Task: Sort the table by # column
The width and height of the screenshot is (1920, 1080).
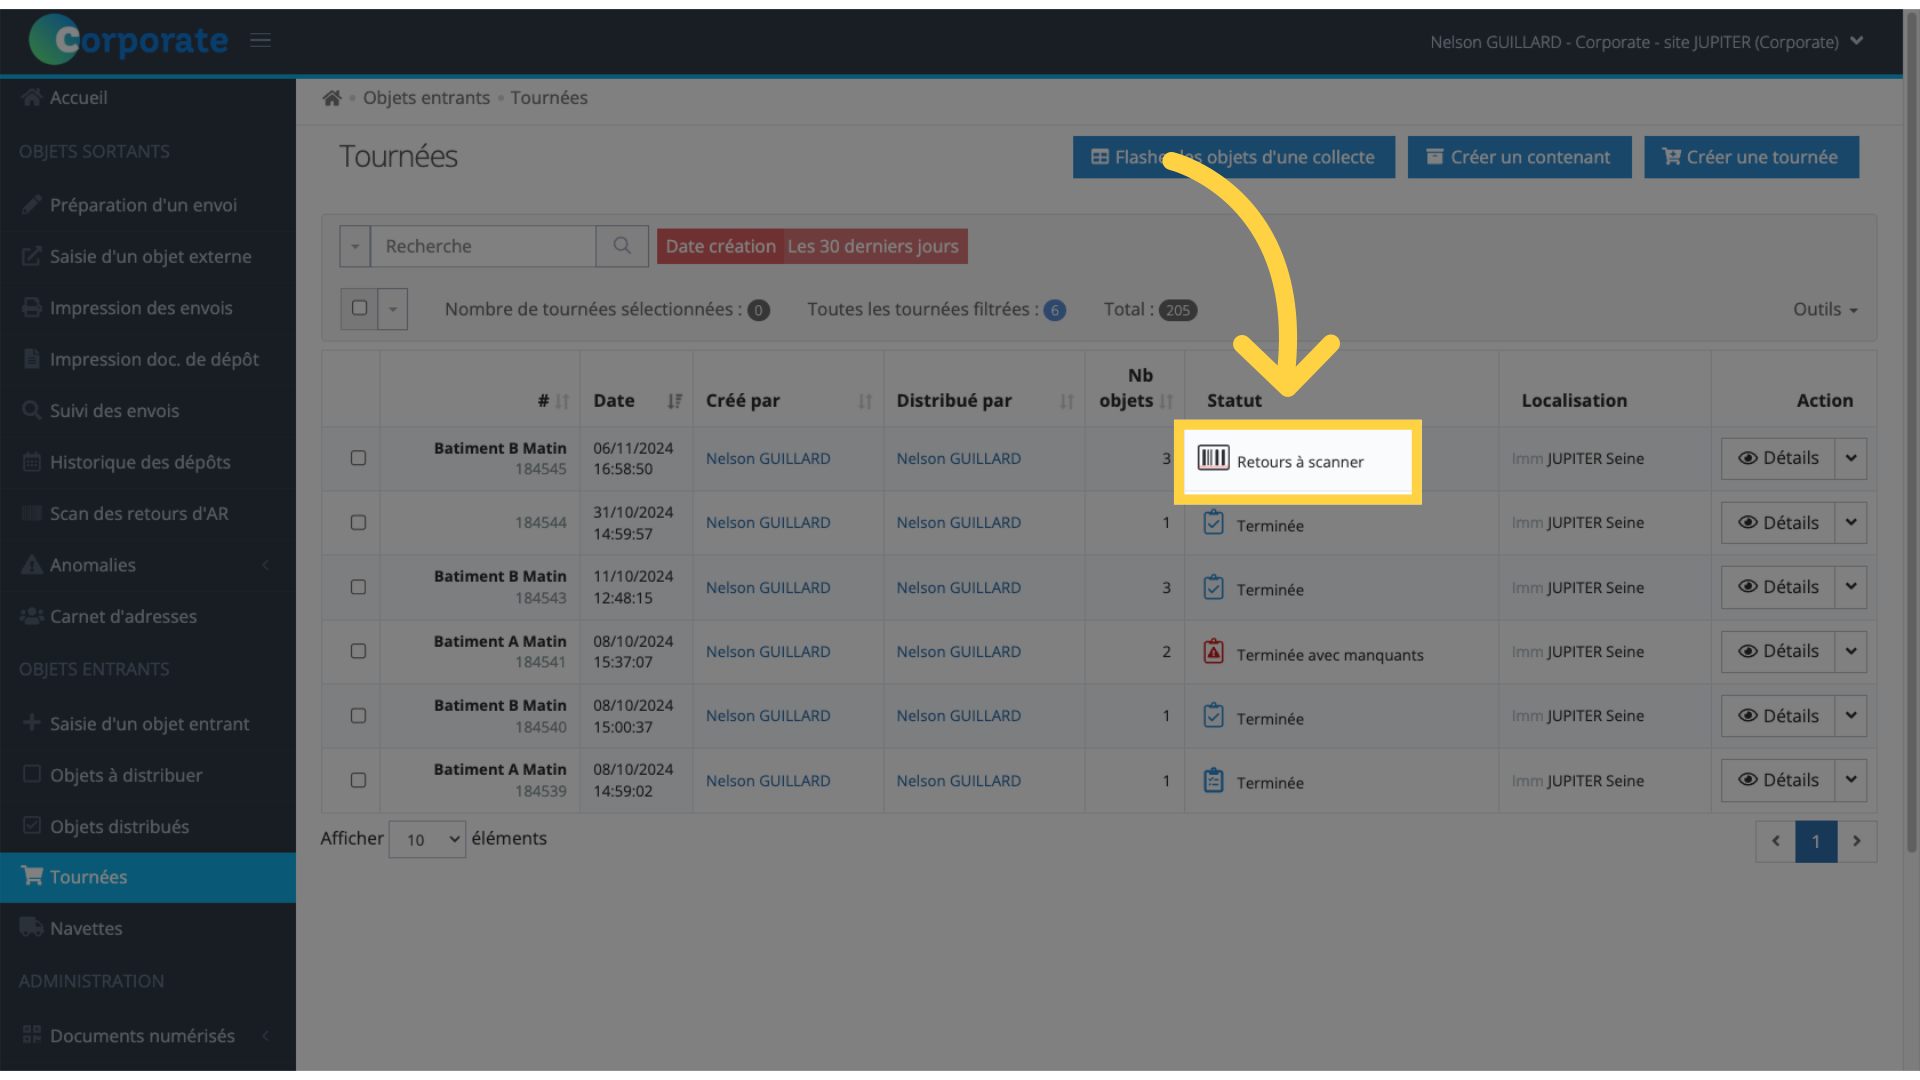Action: 562,401
